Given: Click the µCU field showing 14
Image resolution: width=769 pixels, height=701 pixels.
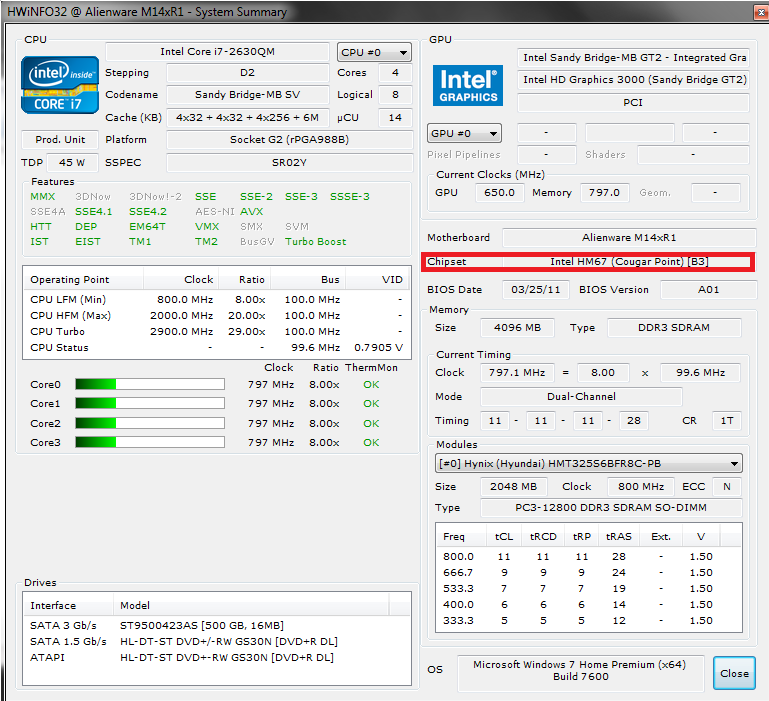Looking at the screenshot, I should (x=395, y=118).
